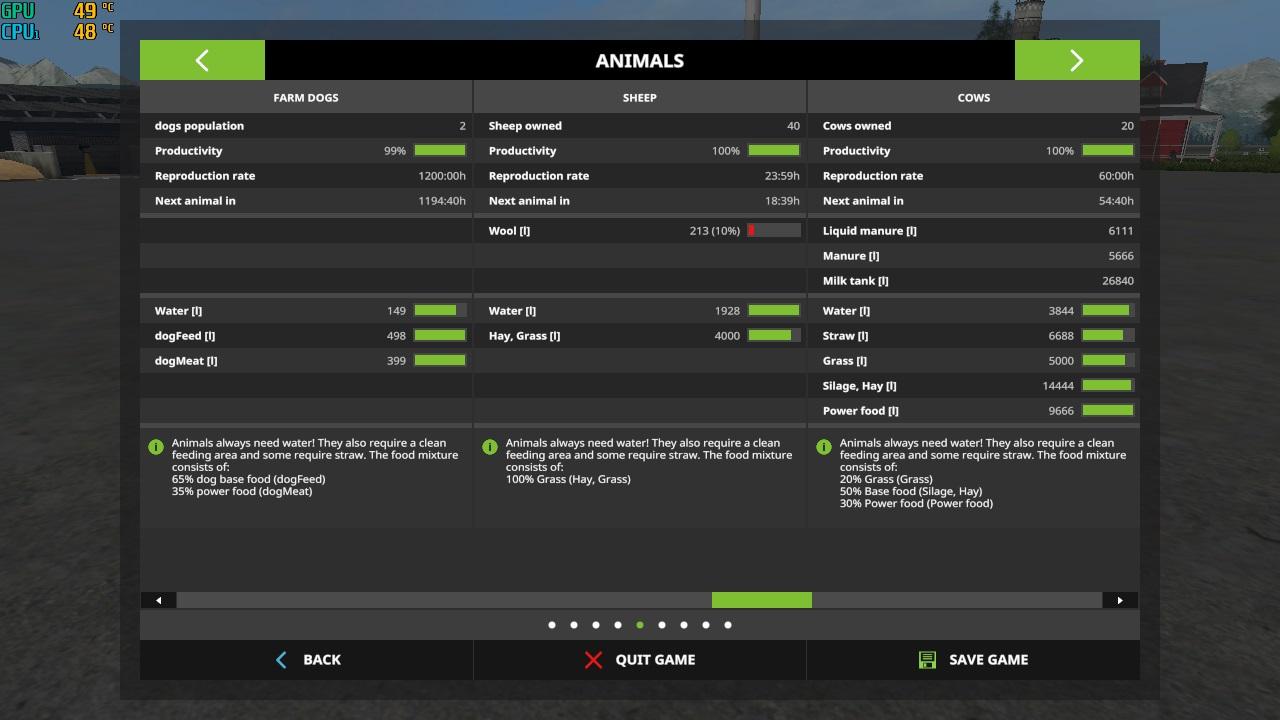Click the red Wool fill level bar
This screenshot has height=720, width=1280.
tap(773, 231)
